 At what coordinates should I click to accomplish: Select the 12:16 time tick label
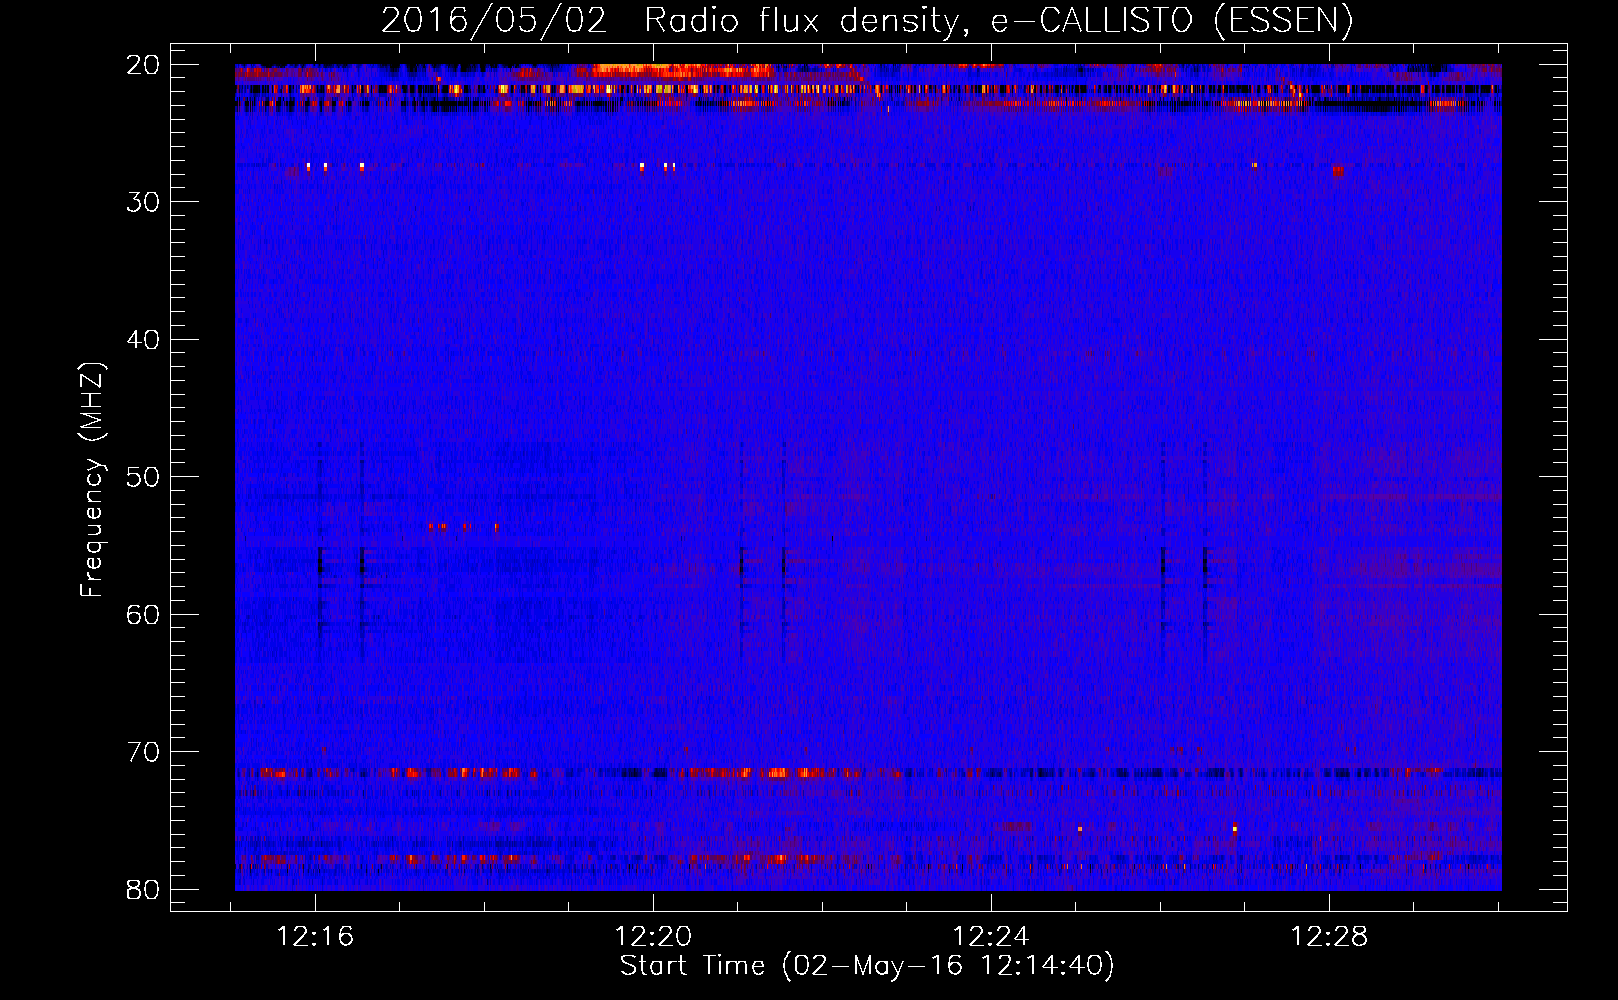[315, 937]
